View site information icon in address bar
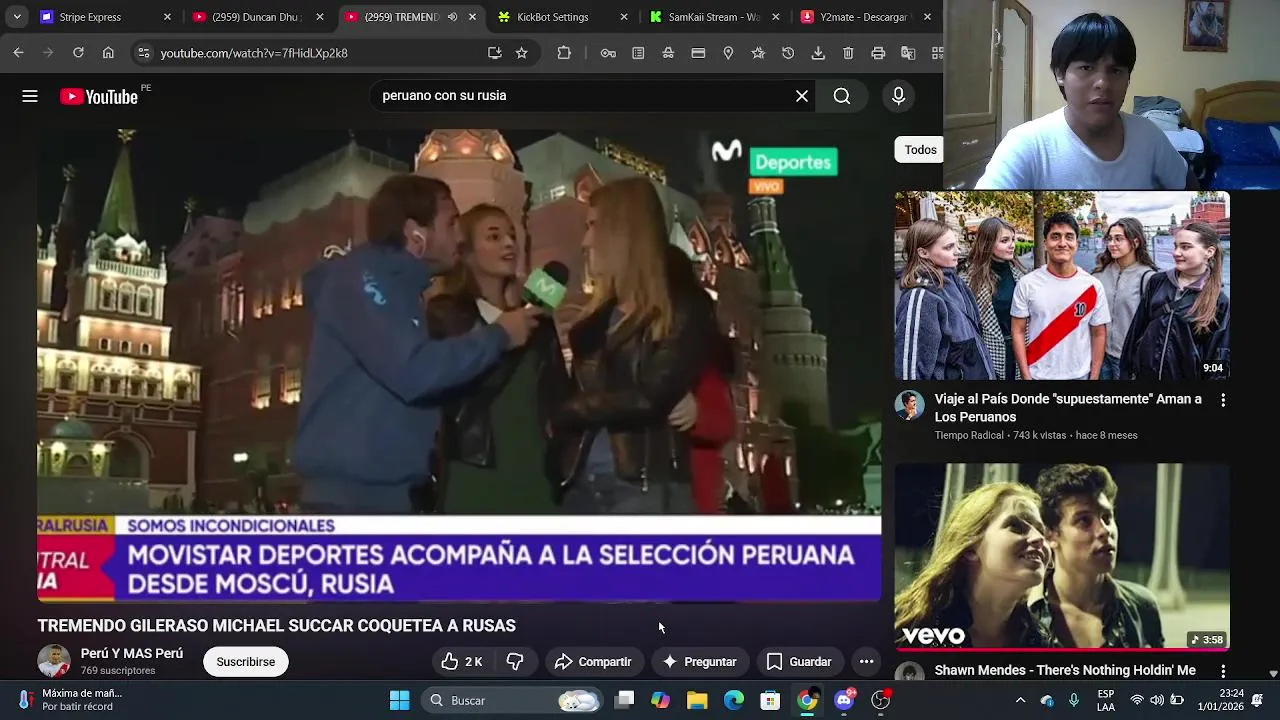Screen dimensions: 1280x720 (x=144, y=53)
